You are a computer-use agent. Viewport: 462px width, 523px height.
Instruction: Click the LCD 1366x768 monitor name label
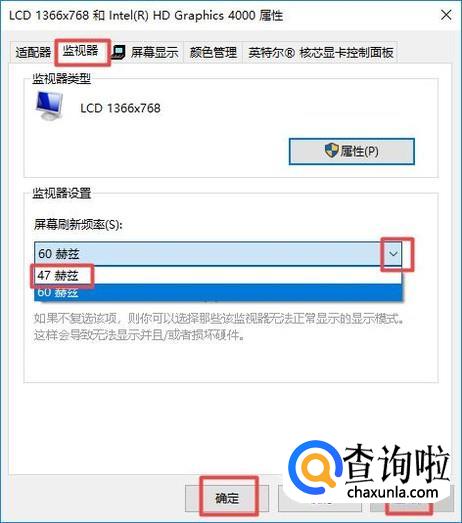tap(120, 108)
